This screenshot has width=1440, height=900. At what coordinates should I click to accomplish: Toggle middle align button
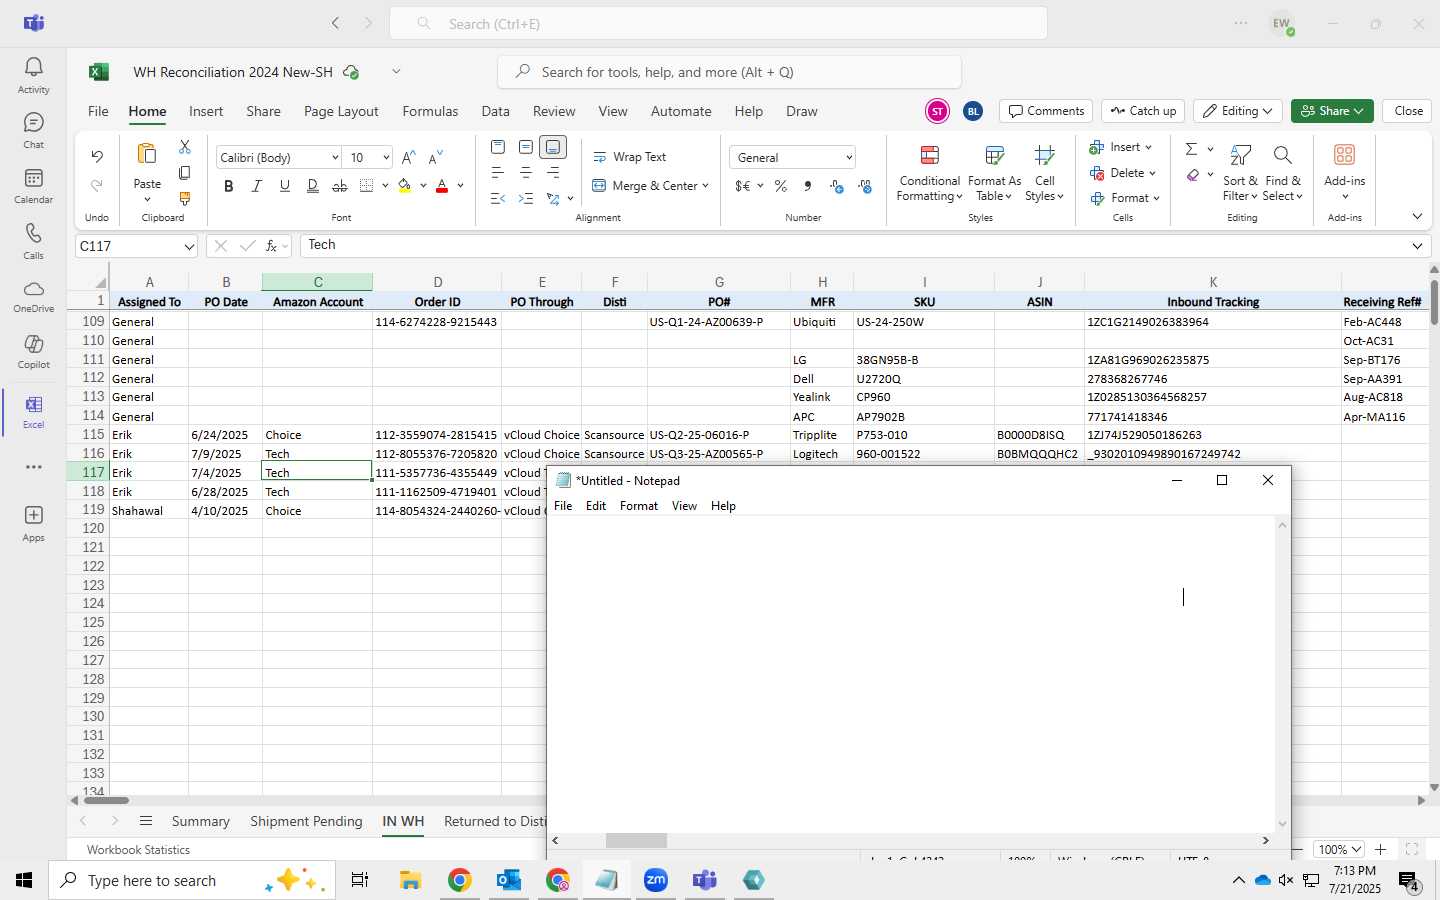[x=526, y=147]
